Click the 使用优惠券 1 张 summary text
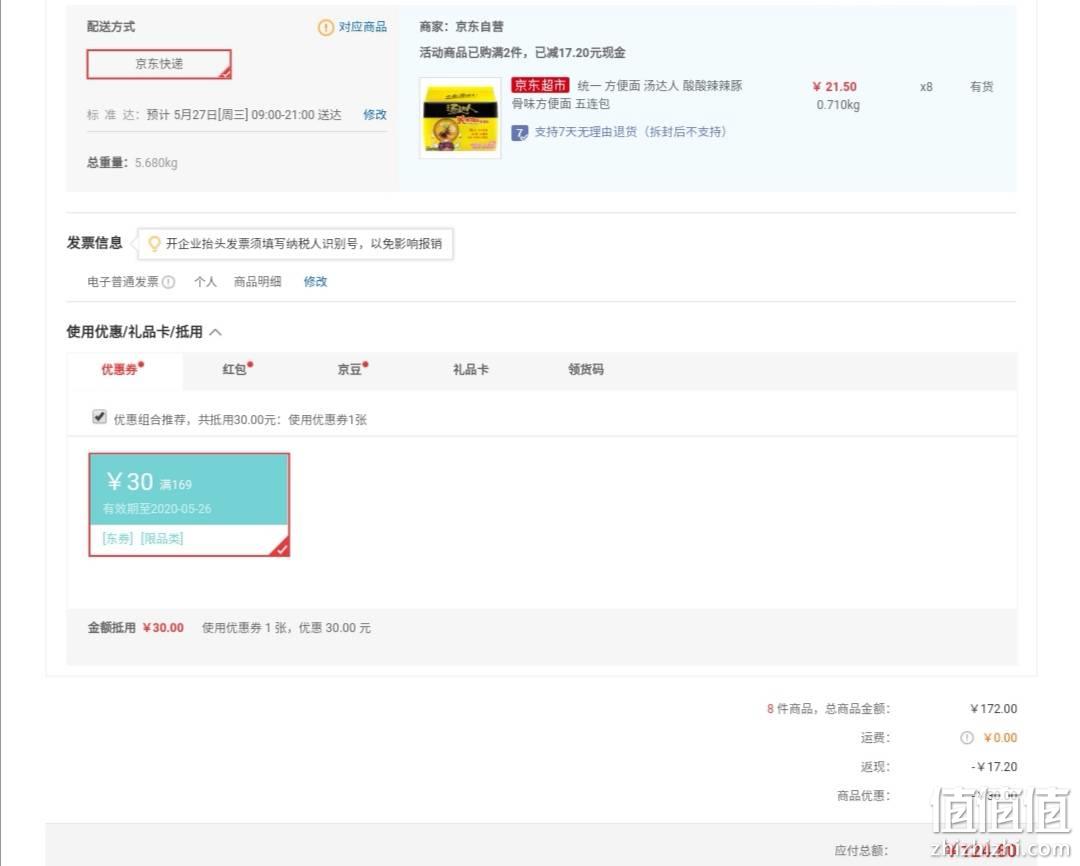Image resolution: width=1080 pixels, height=866 pixels. 286,628
